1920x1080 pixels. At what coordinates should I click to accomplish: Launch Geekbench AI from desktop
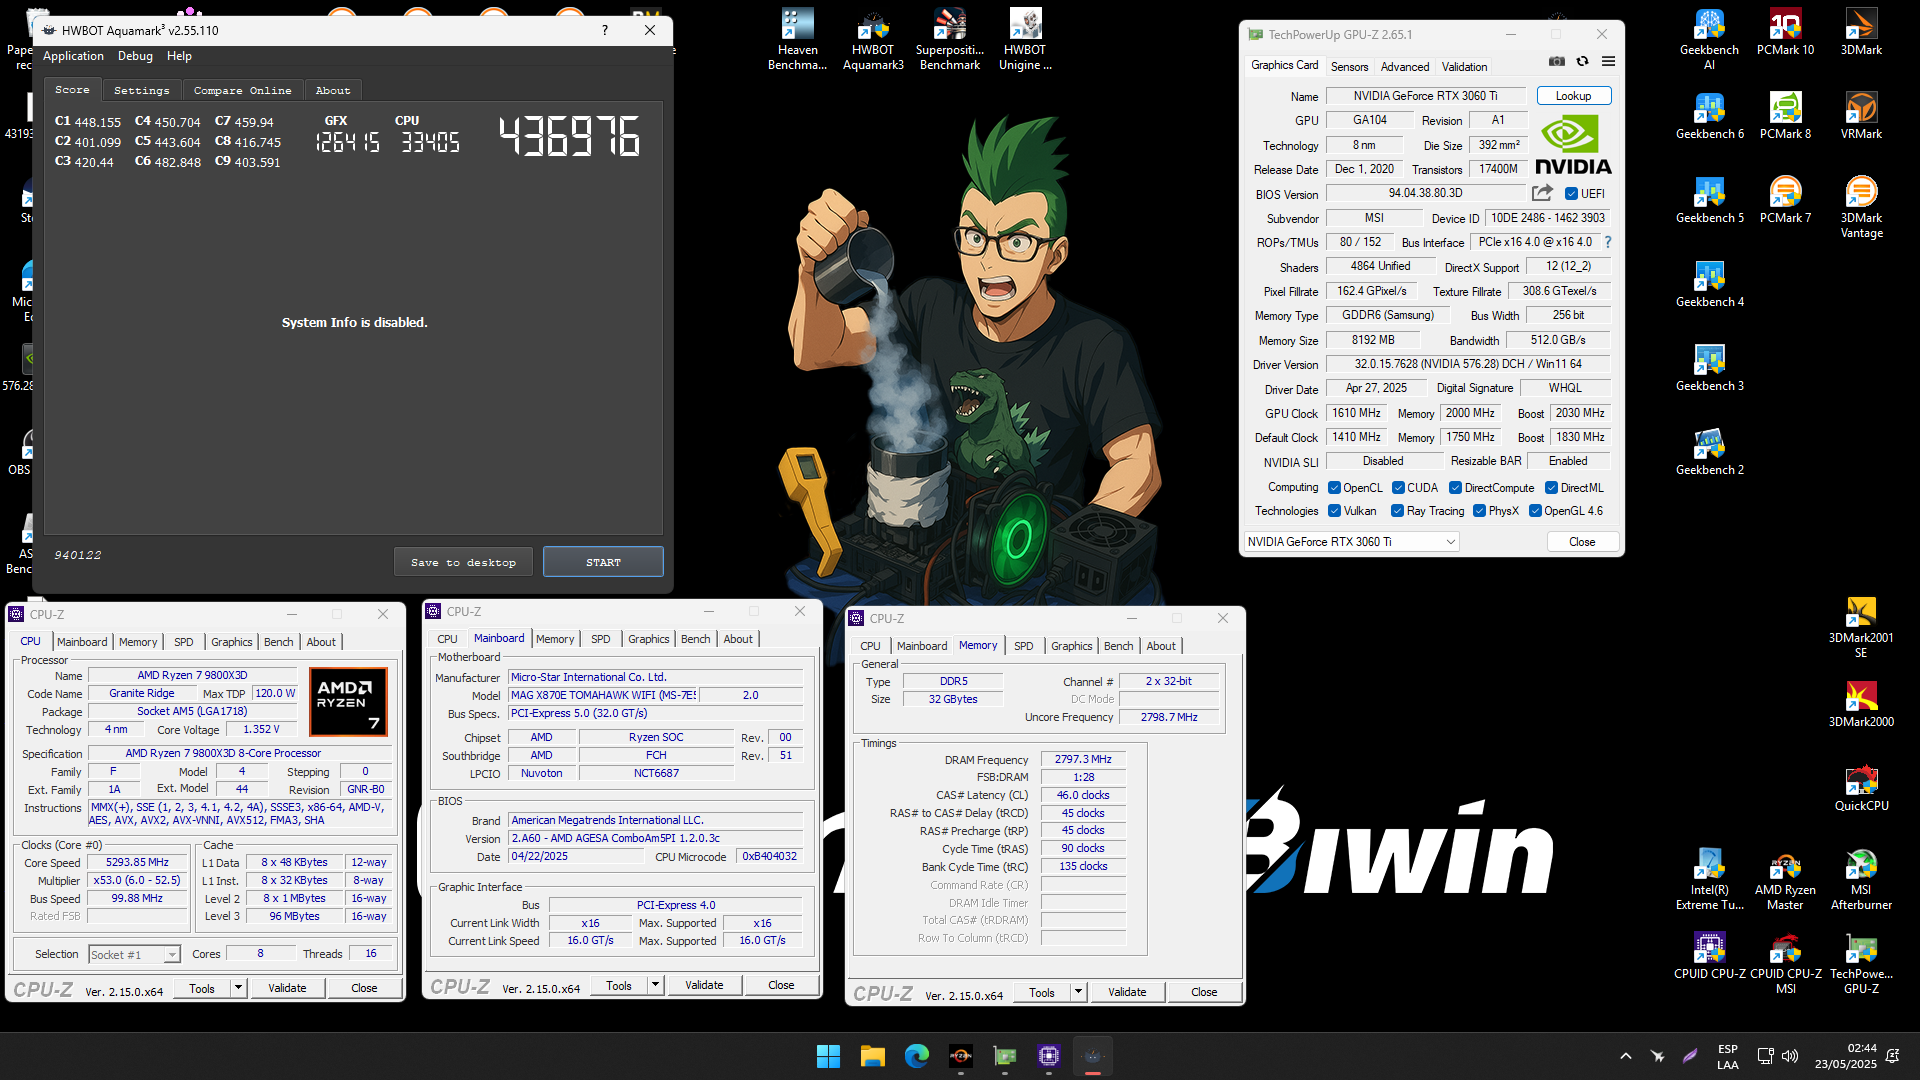tap(1709, 40)
